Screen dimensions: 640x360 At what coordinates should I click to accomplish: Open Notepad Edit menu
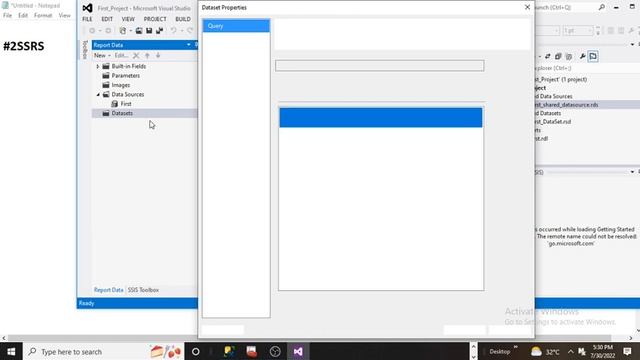click(23, 16)
